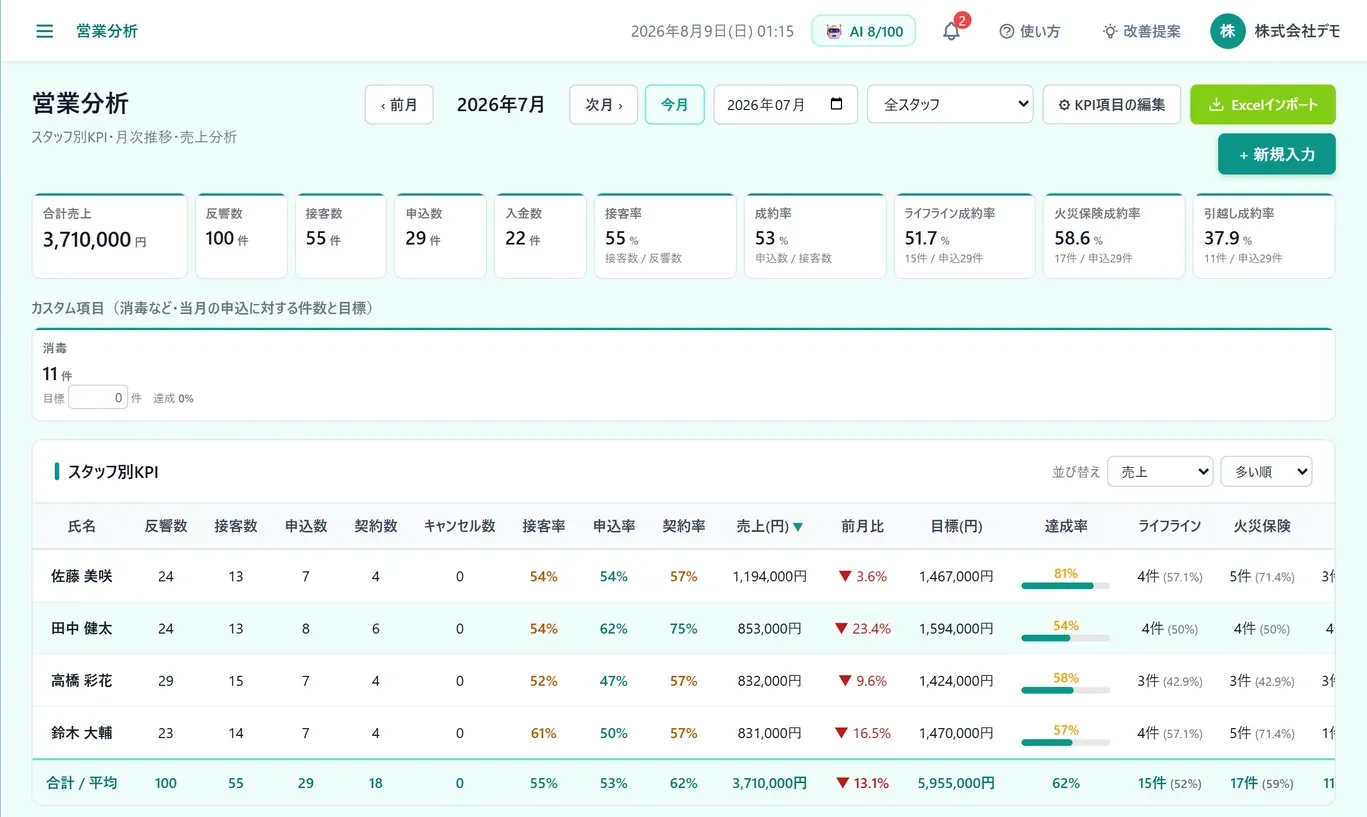Expand the 全スタッフ staff dropdown
Image resolution: width=1367 pixels, height=817 pixels.
click(x=950, y=104)
